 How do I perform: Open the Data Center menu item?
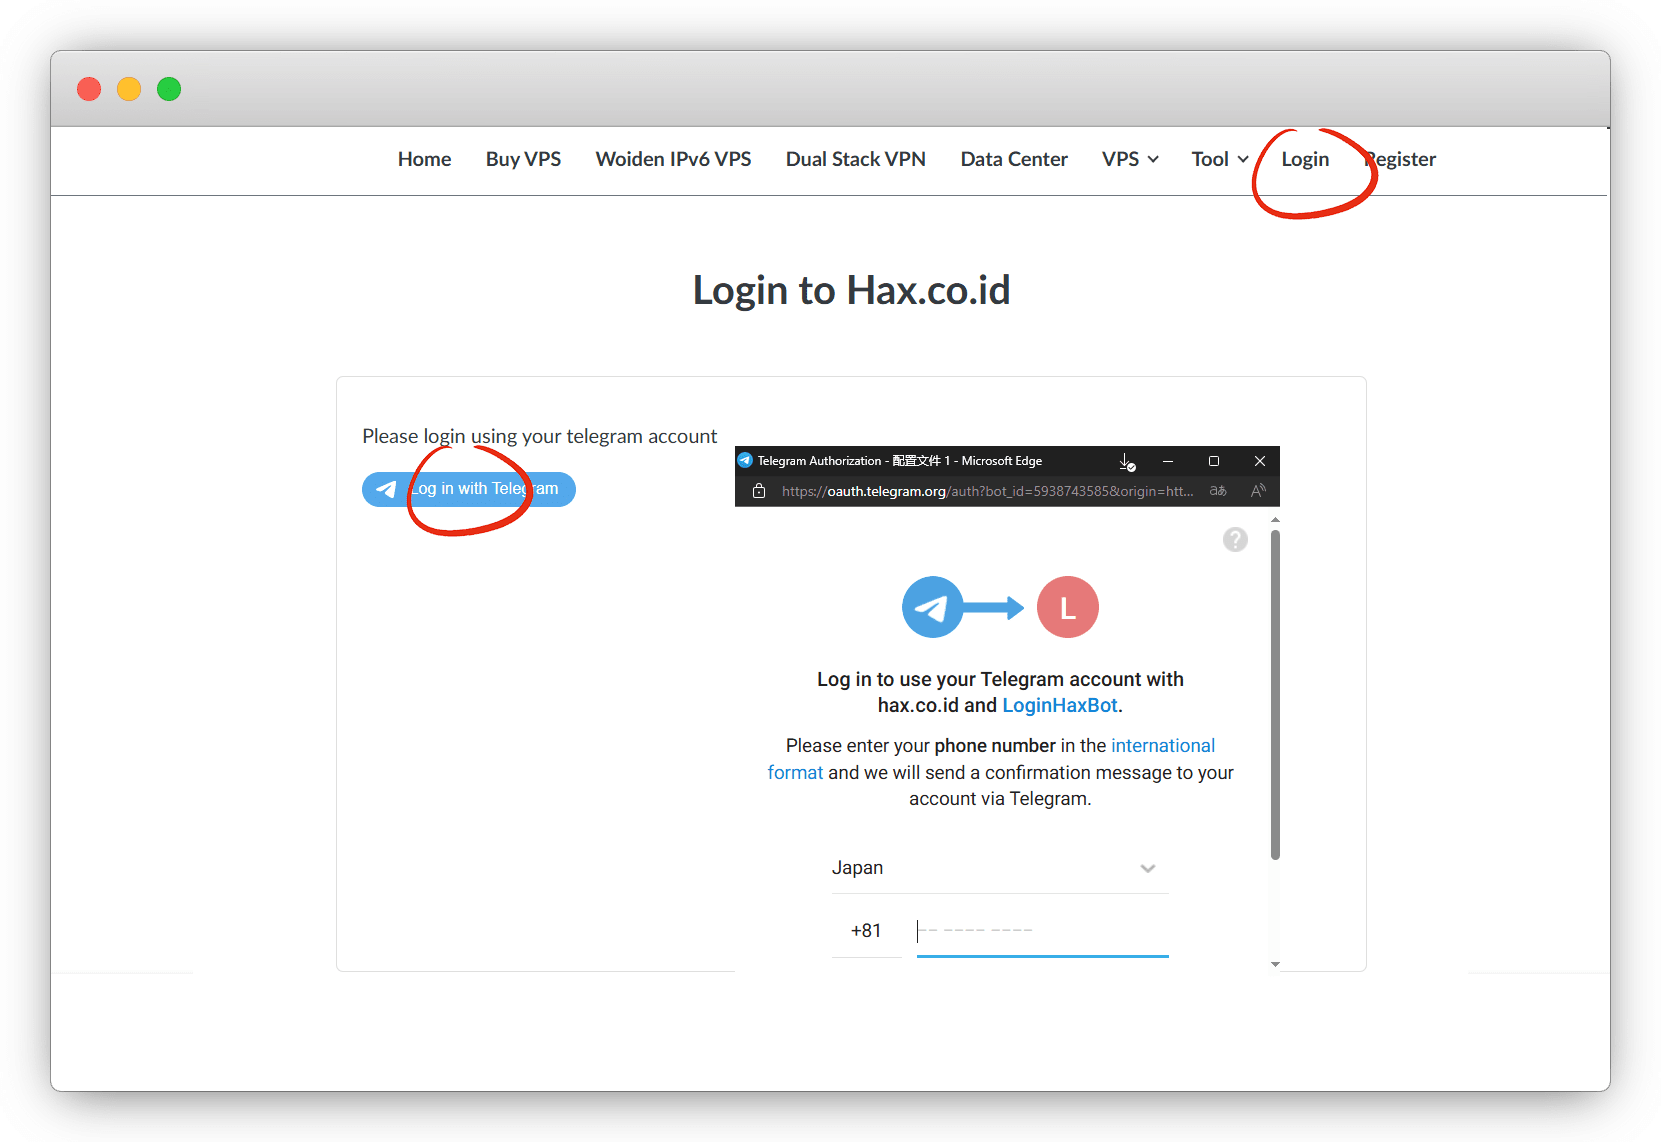[1013, 159]
